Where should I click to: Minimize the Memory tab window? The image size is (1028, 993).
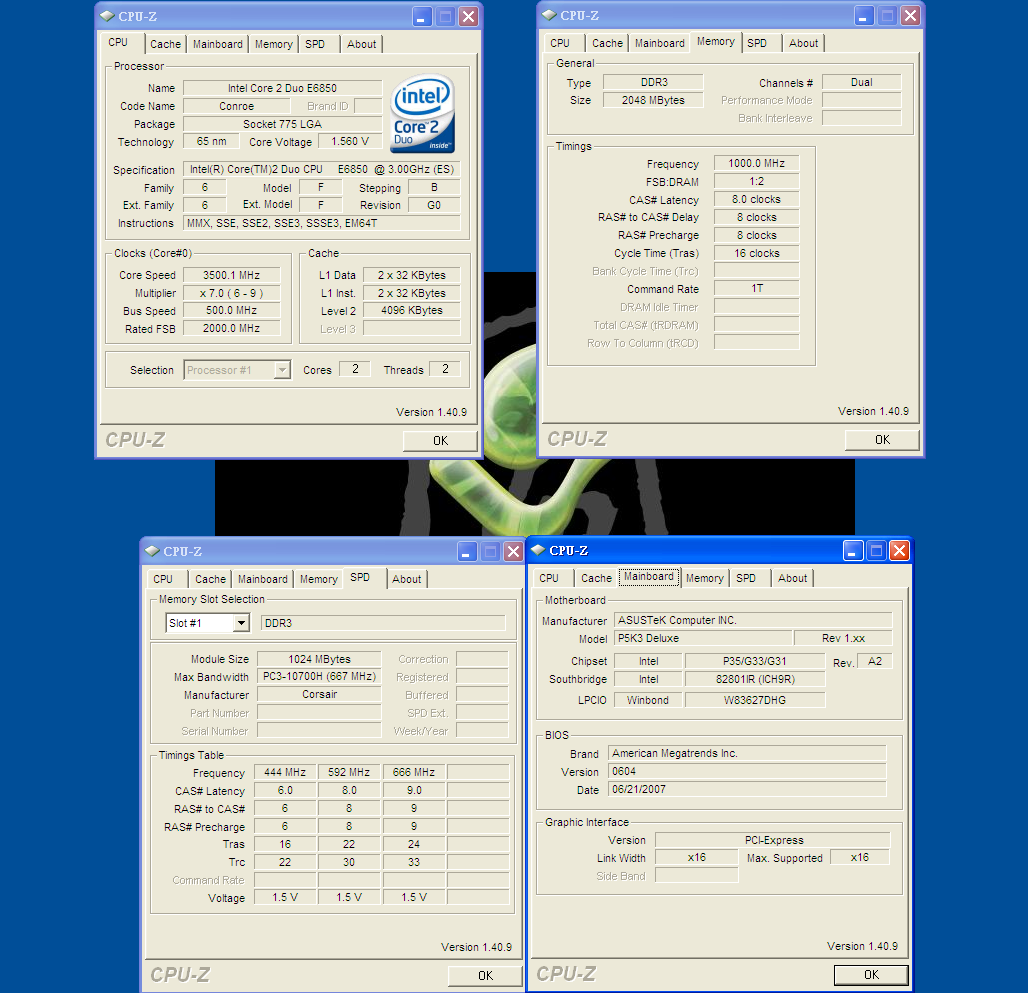coord(863,15)
